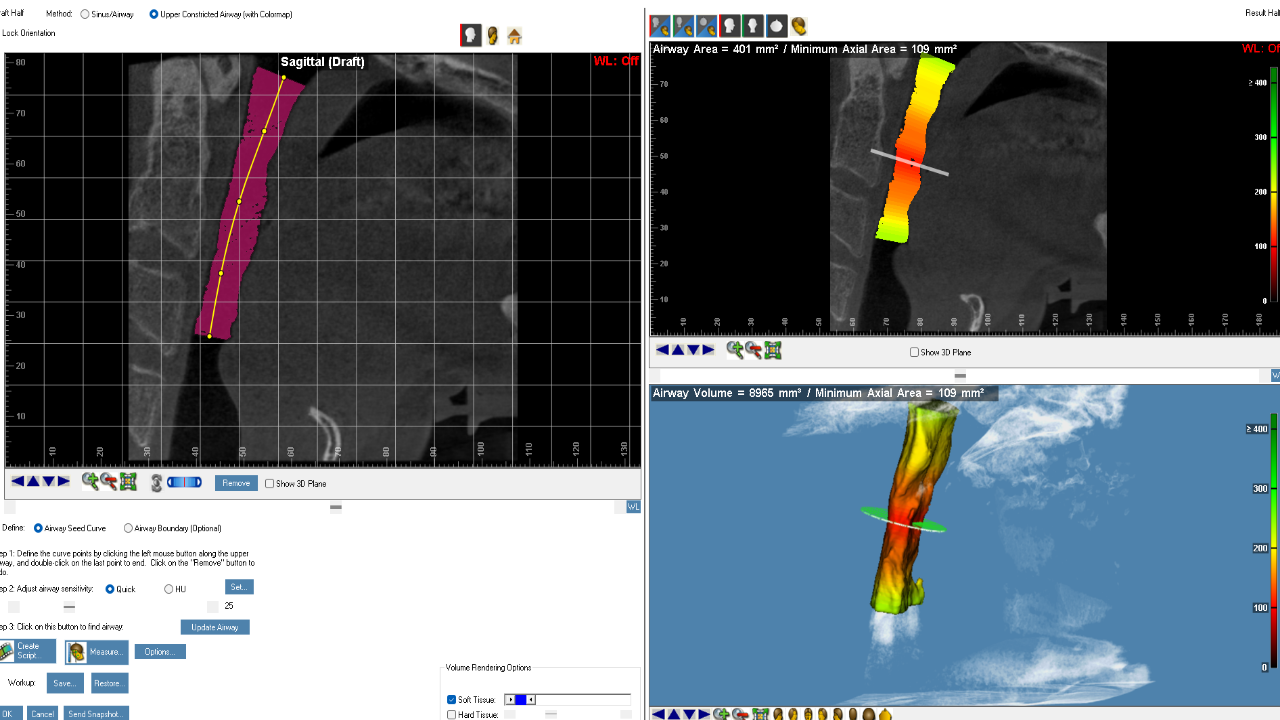Click the golden 3D head icon in the result toolbar

[x=799, y=26]
